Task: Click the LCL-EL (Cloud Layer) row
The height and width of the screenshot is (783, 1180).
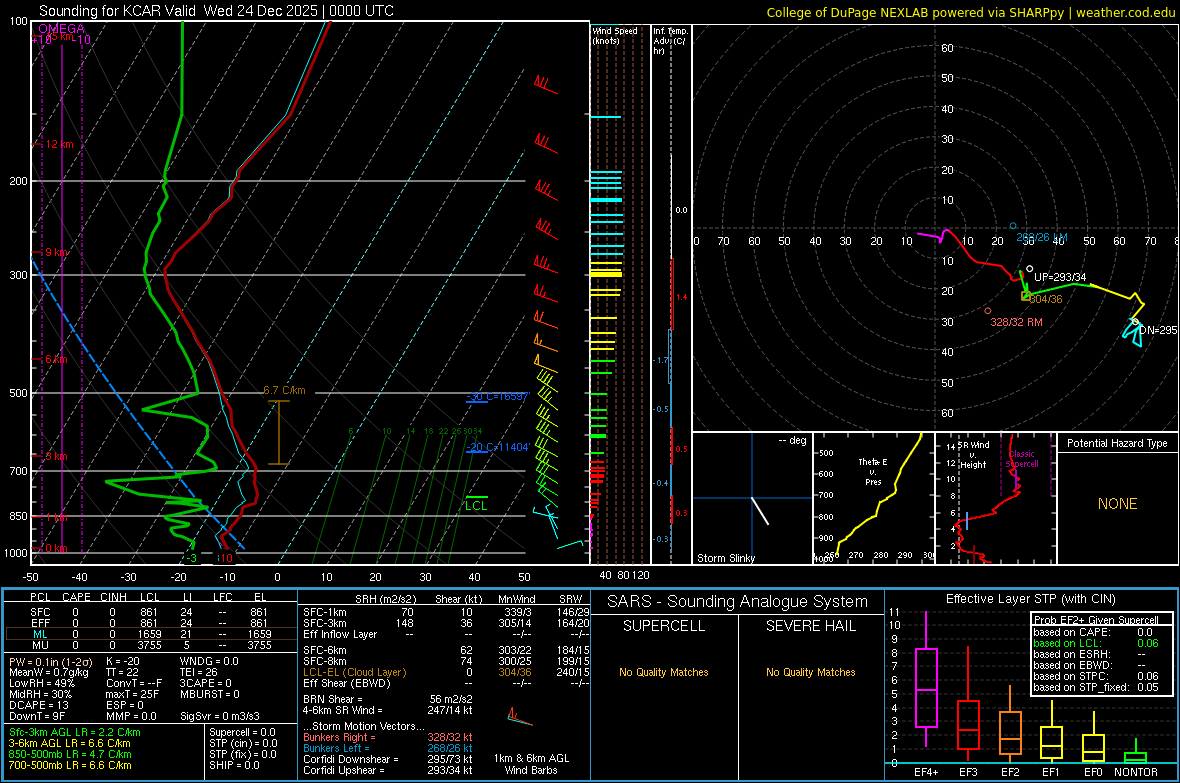Action: point(446,672)
